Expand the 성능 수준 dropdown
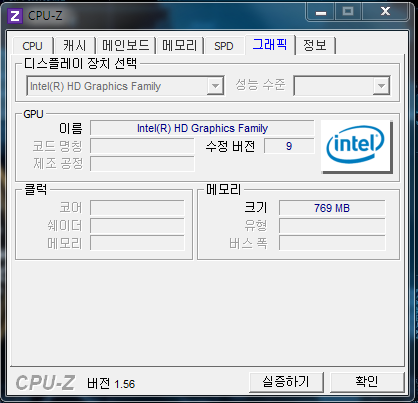 [x=342, y=86]
